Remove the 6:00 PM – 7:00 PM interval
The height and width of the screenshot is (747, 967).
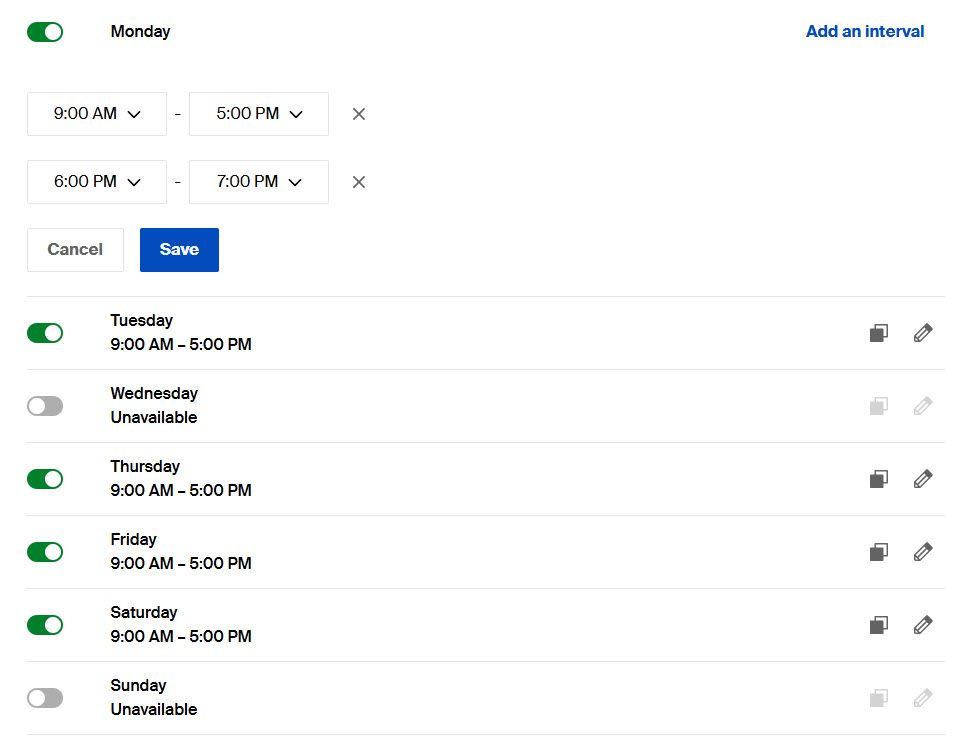[x=358, y=181]
